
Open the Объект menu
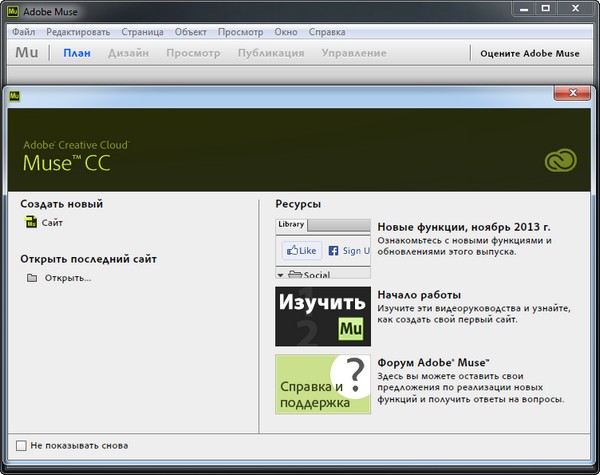(x=190, y=32)
